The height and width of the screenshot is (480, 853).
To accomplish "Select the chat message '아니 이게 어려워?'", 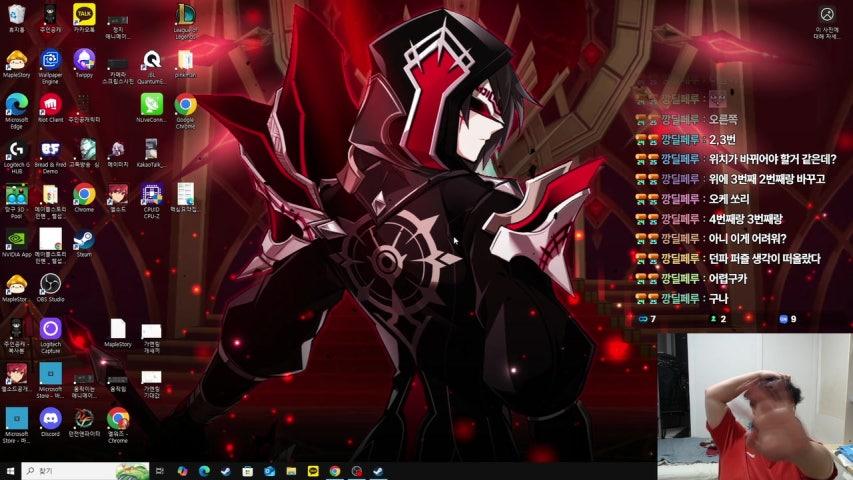I will (747, 239).
